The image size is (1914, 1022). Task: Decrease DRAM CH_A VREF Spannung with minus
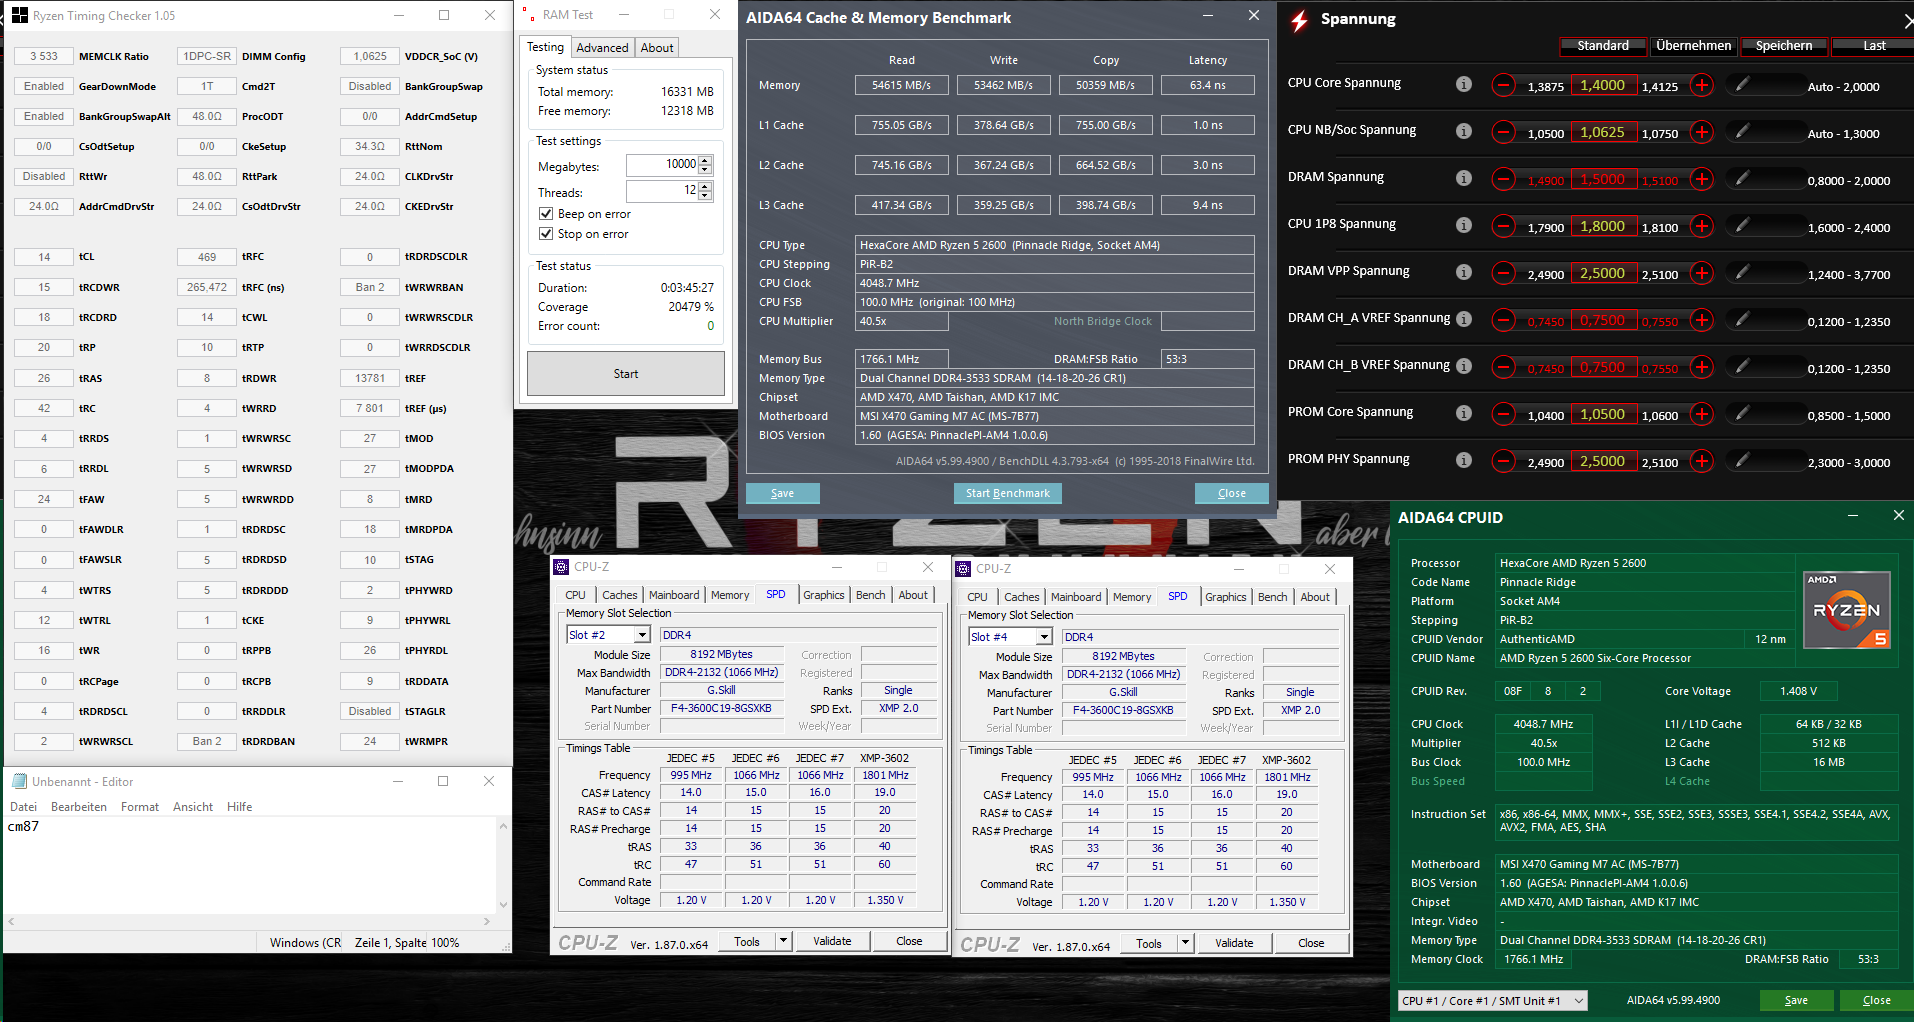[1503, 320]
